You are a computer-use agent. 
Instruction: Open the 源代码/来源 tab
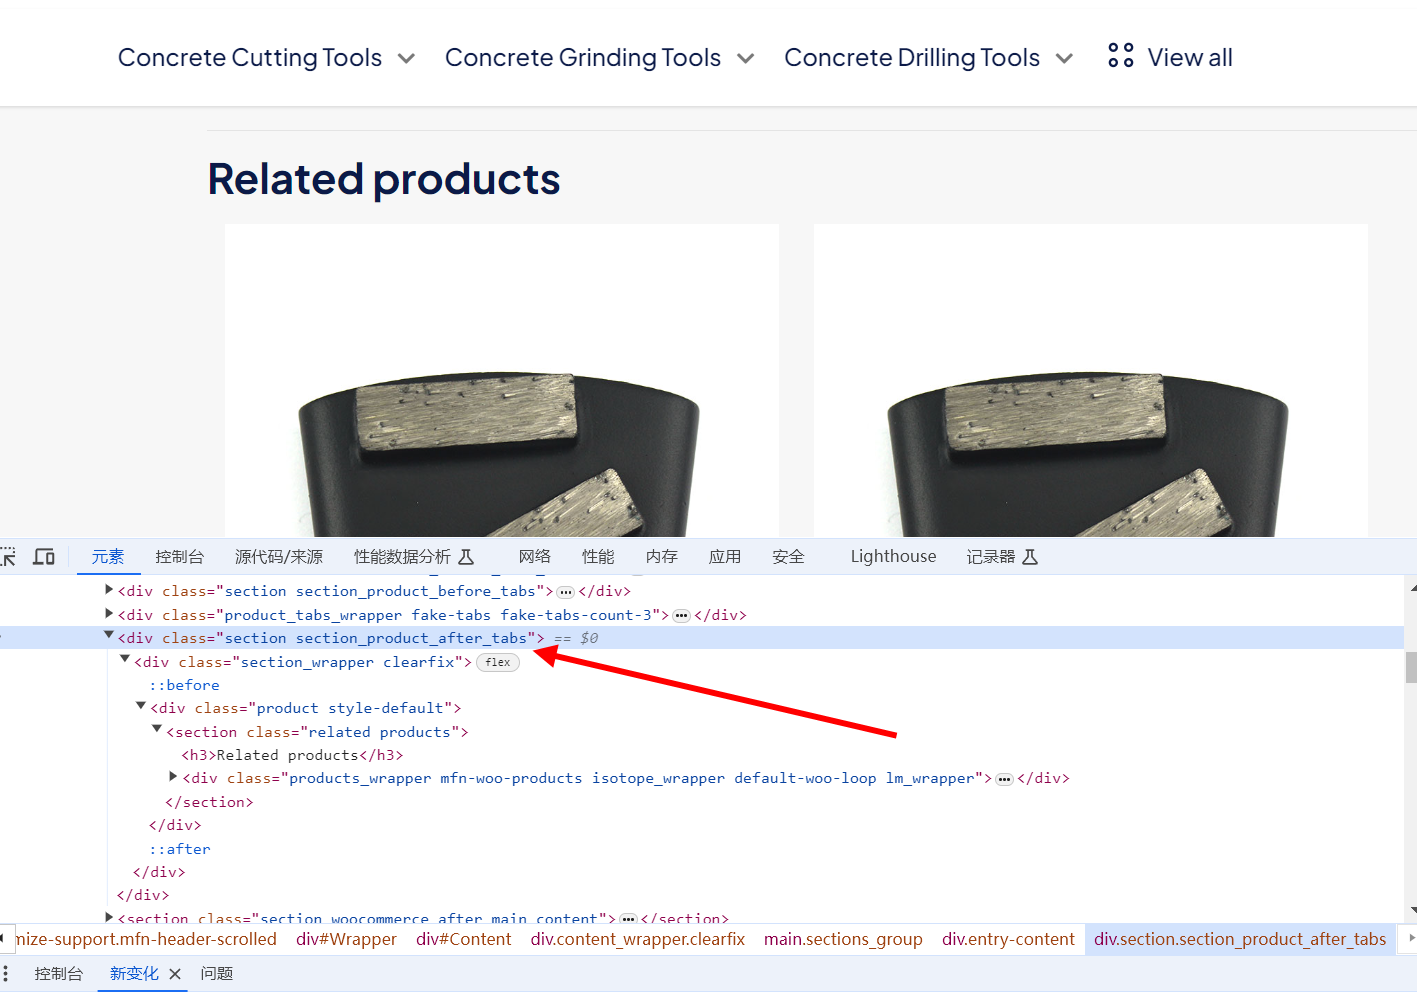(279, 557)
